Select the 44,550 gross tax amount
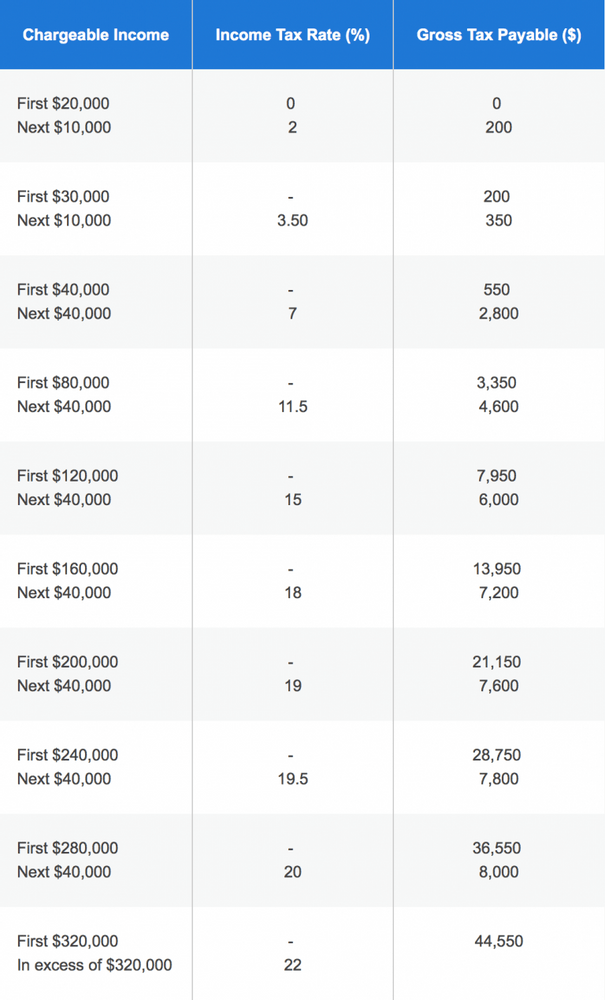The height and width of the screenshot is (1000, 605). tap(497, 941)
